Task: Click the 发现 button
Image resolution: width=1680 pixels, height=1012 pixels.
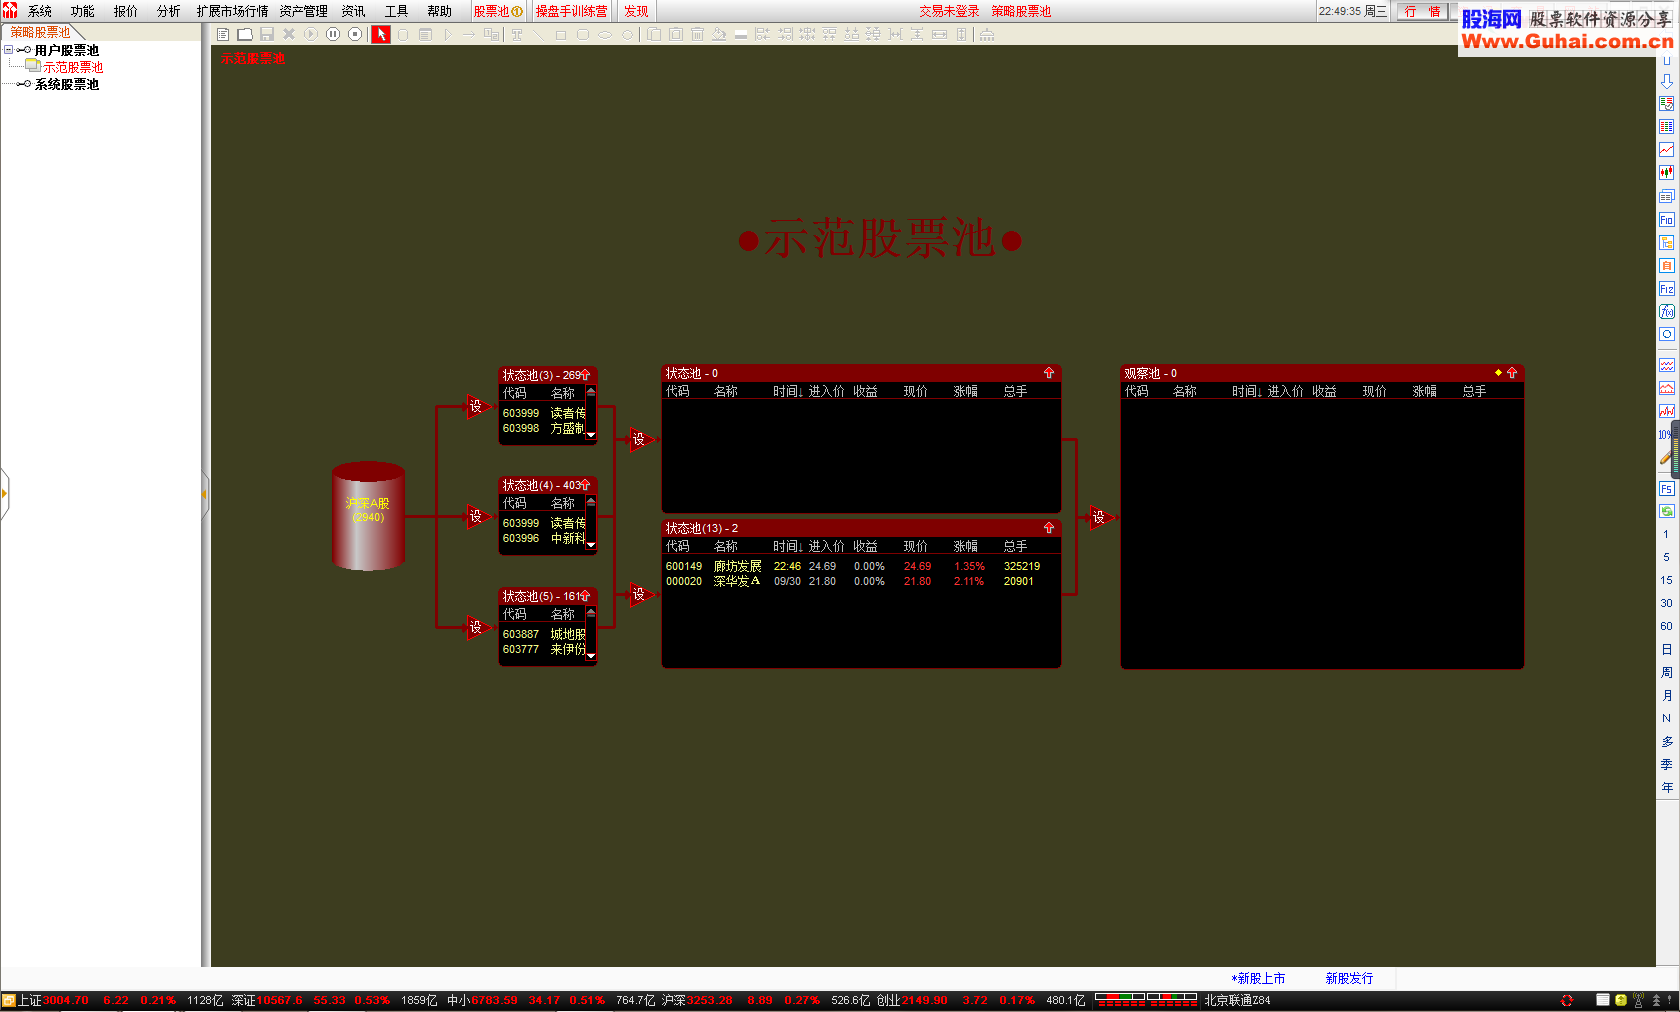Action: (636, 11)
